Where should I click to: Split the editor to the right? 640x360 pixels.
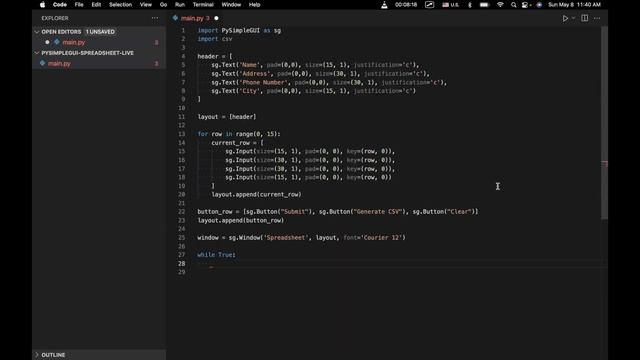584,18
